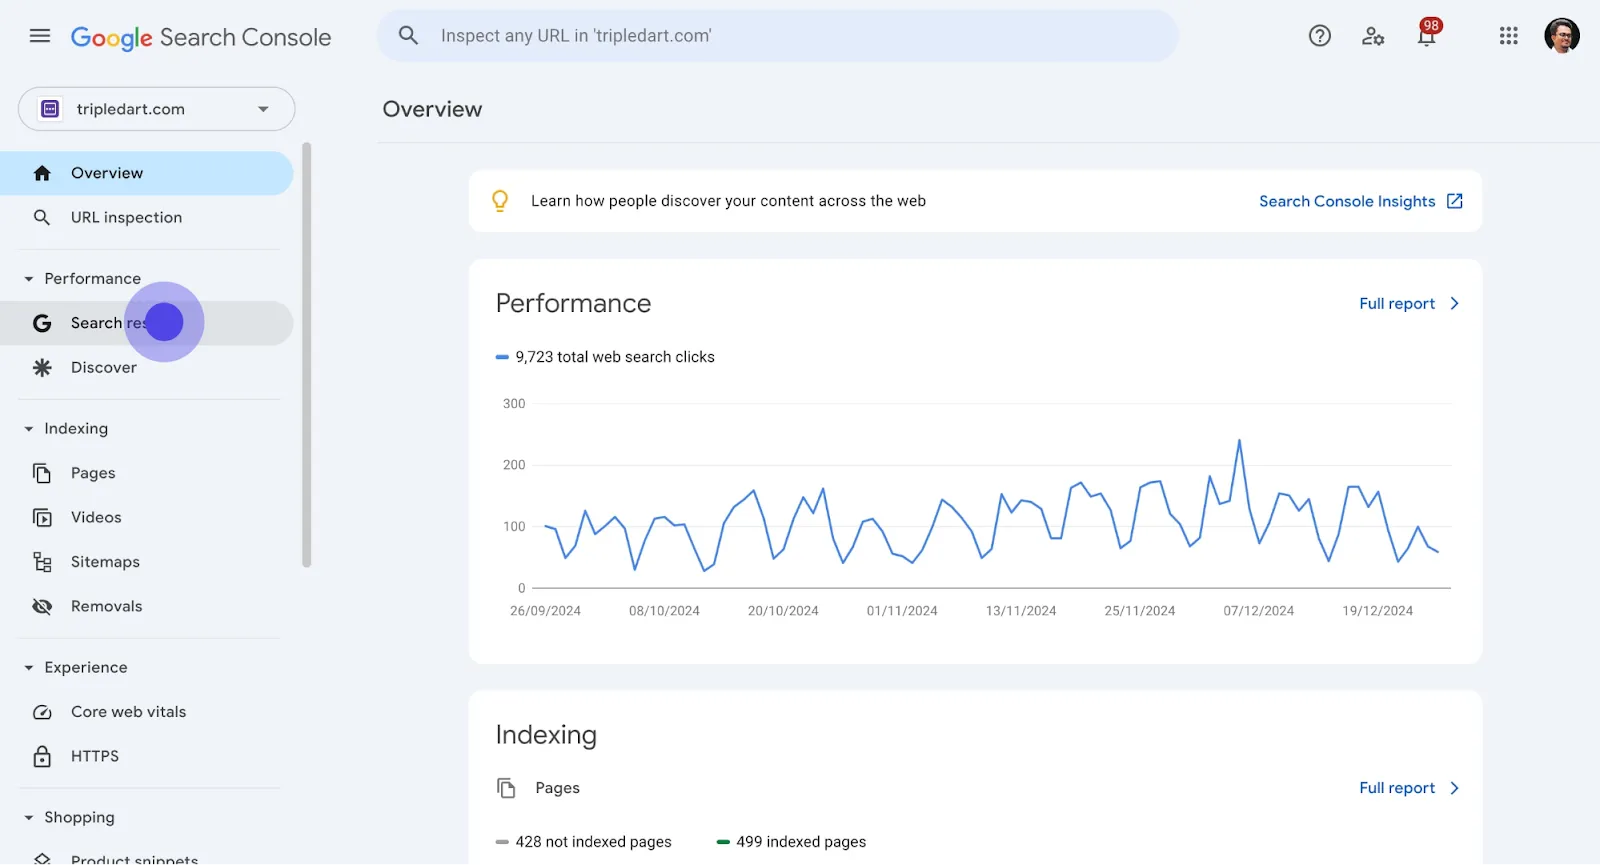Click the Performance card heading

573,303
